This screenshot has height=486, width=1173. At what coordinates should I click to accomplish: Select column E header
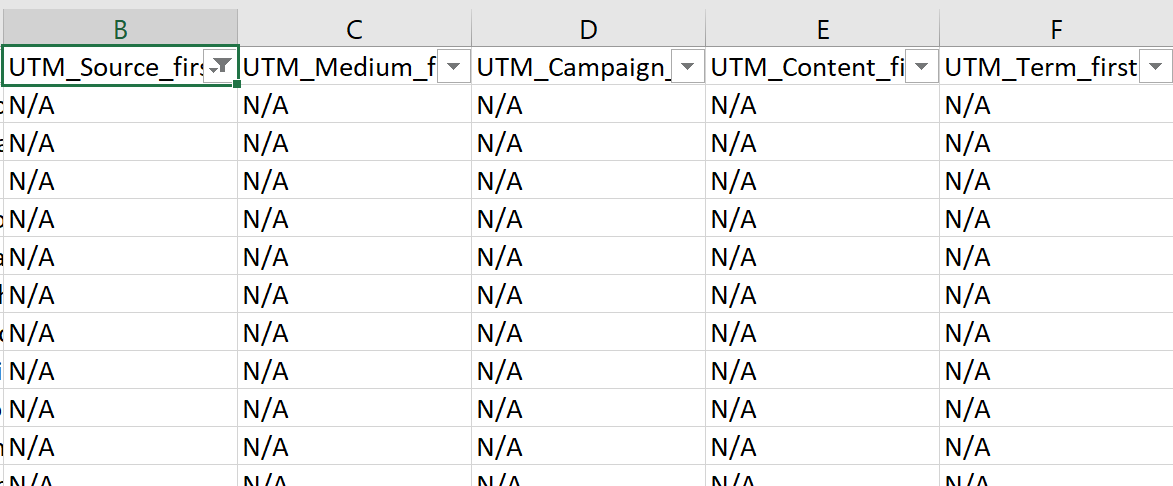pos(823,28)
